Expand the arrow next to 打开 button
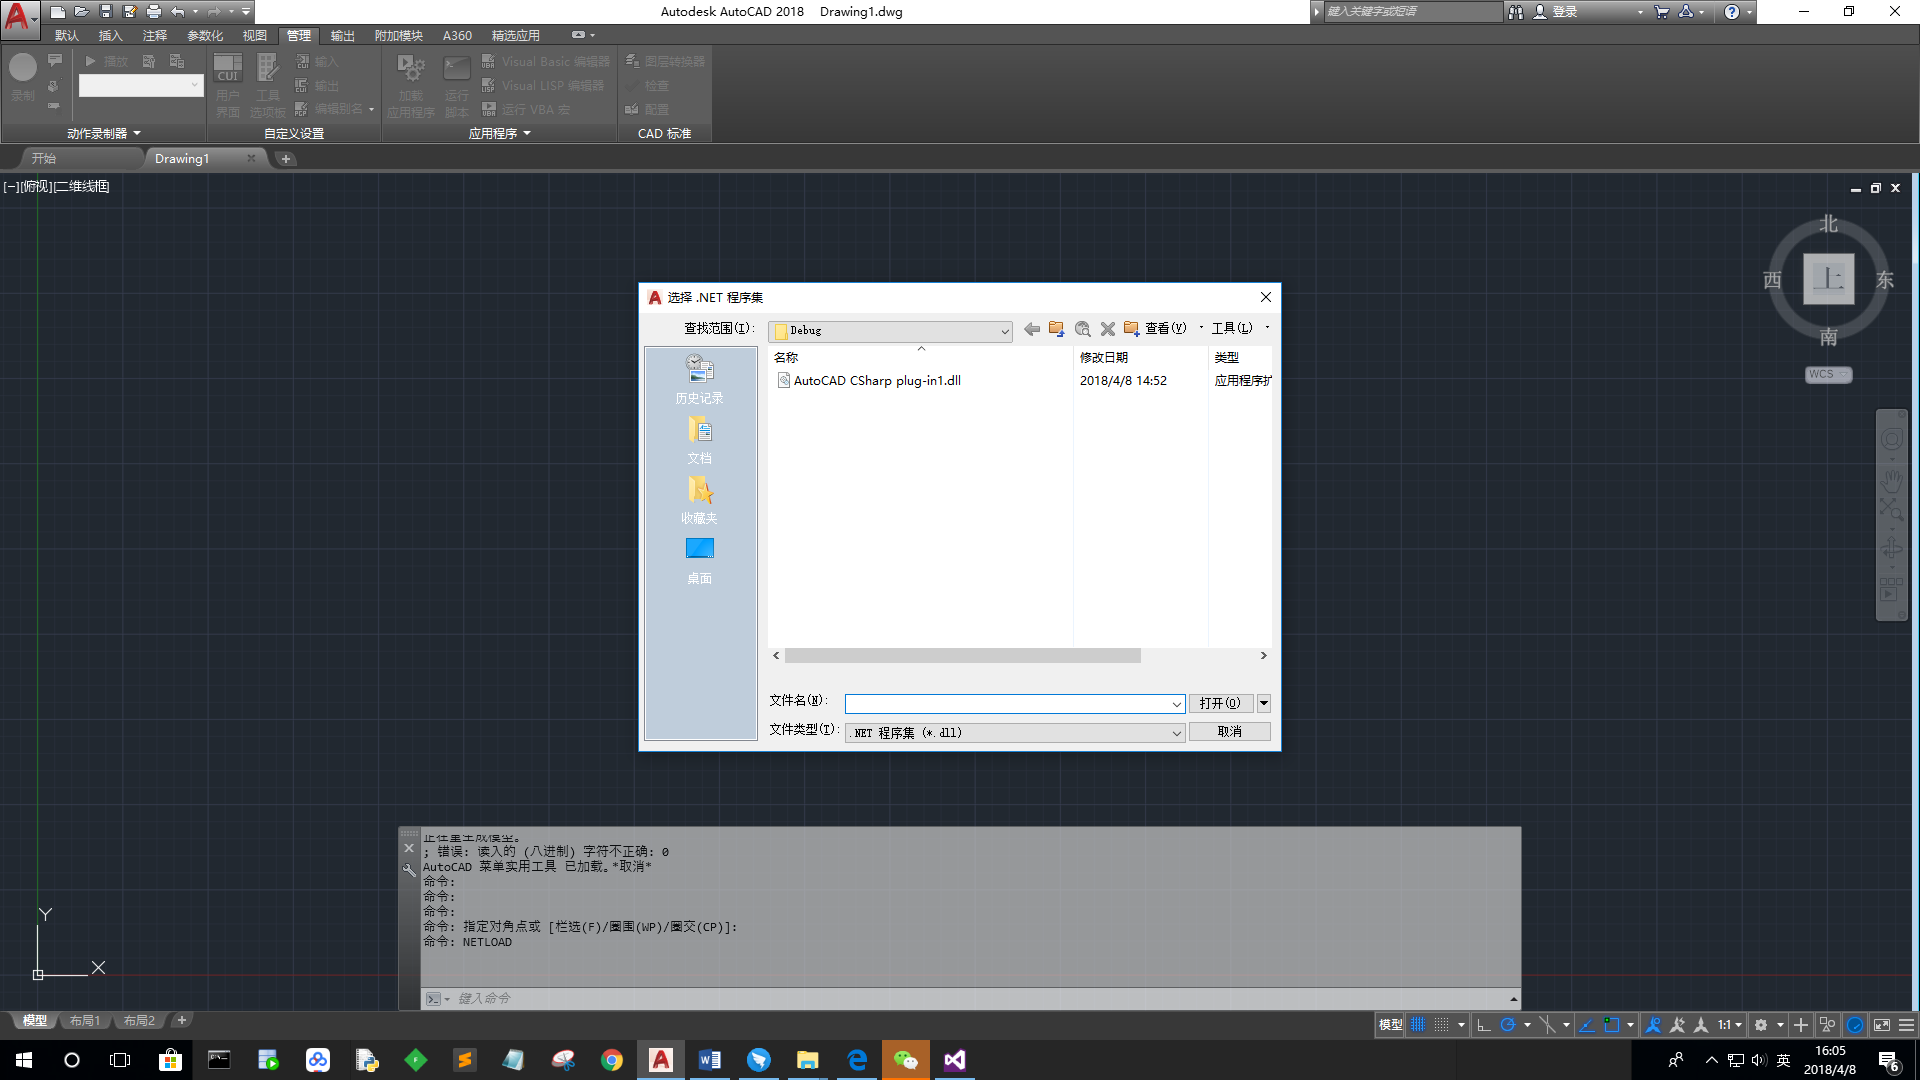Viewport: 1920px width, 1080px height. 1264,703
